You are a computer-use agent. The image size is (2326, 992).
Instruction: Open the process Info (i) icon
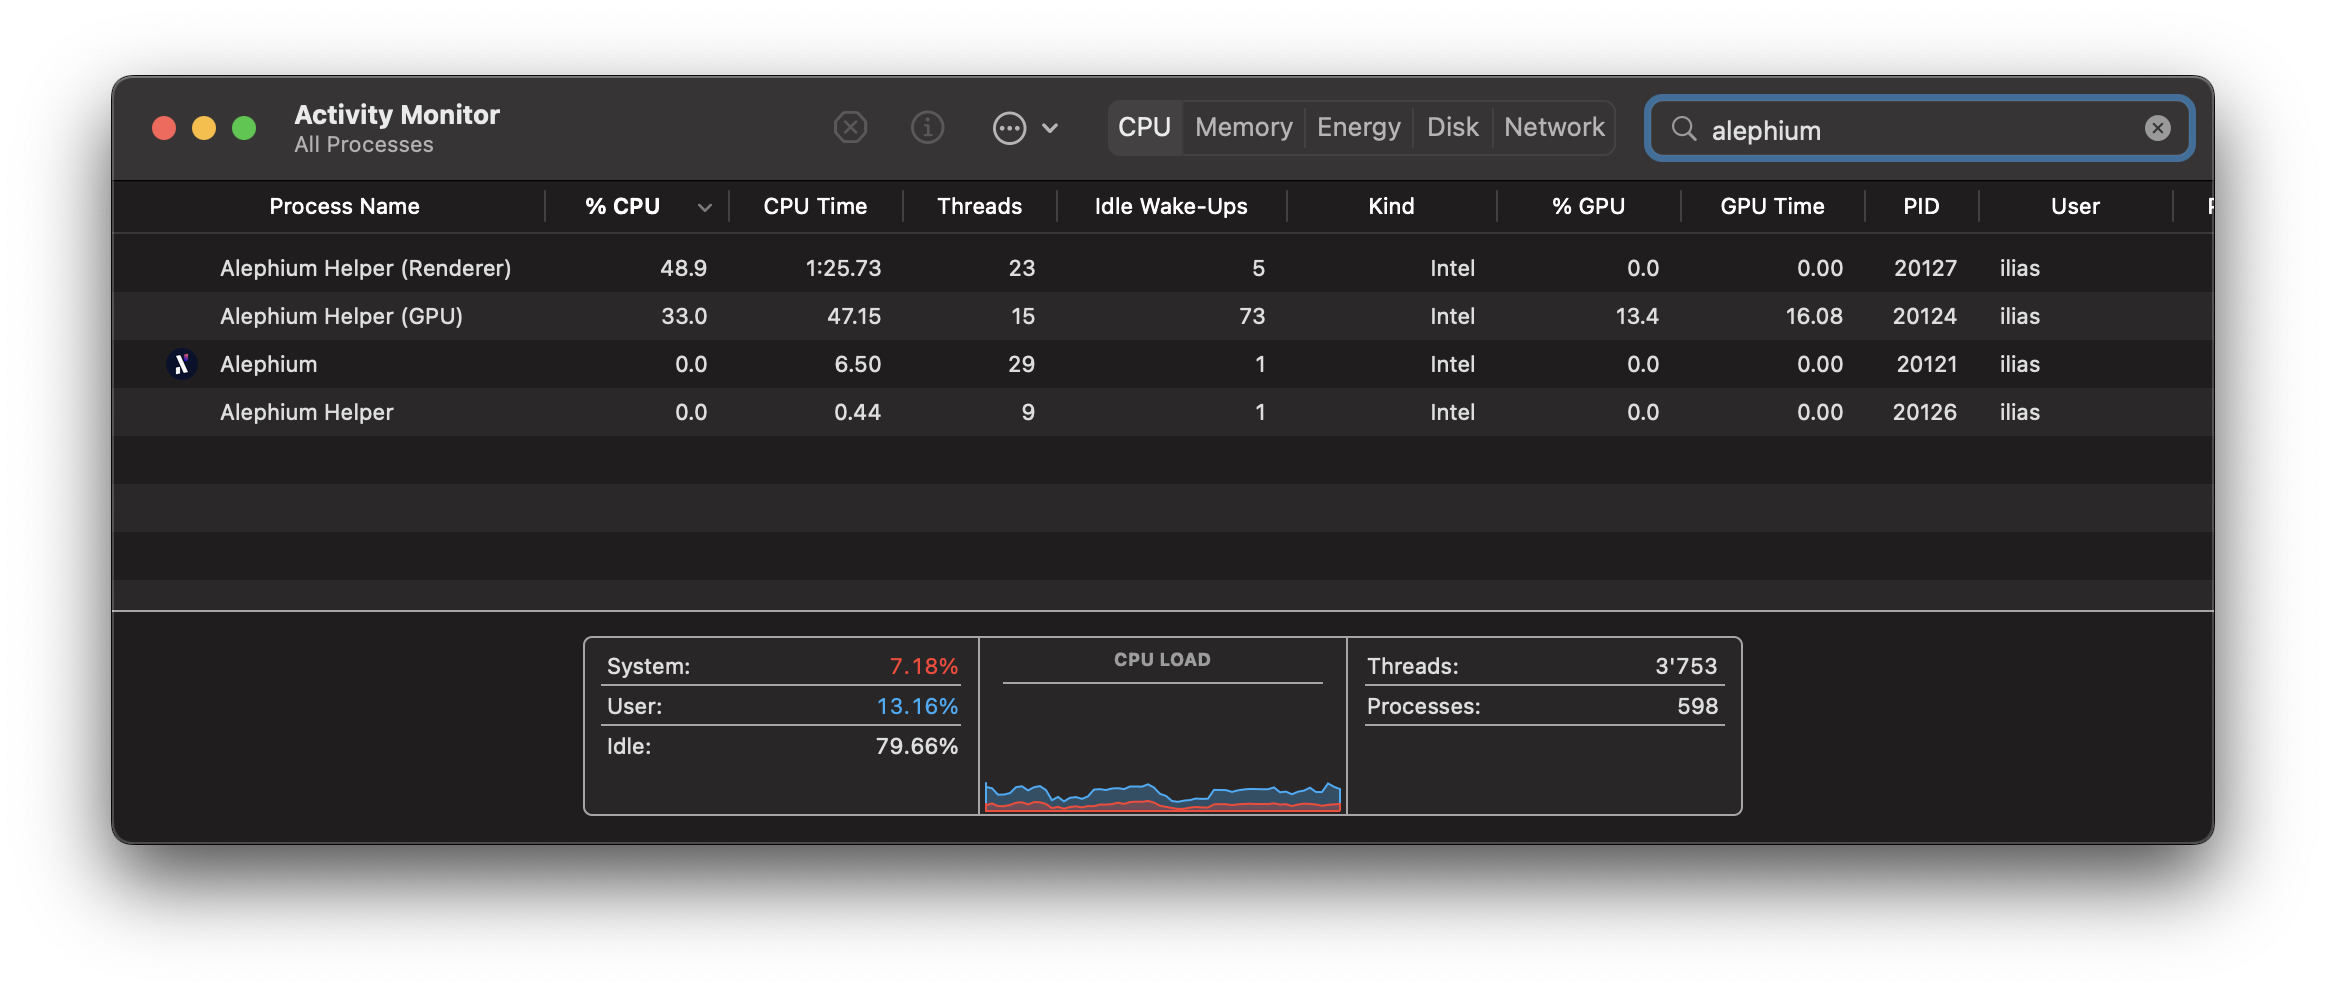pyautogui.click(x=927, y=128)
